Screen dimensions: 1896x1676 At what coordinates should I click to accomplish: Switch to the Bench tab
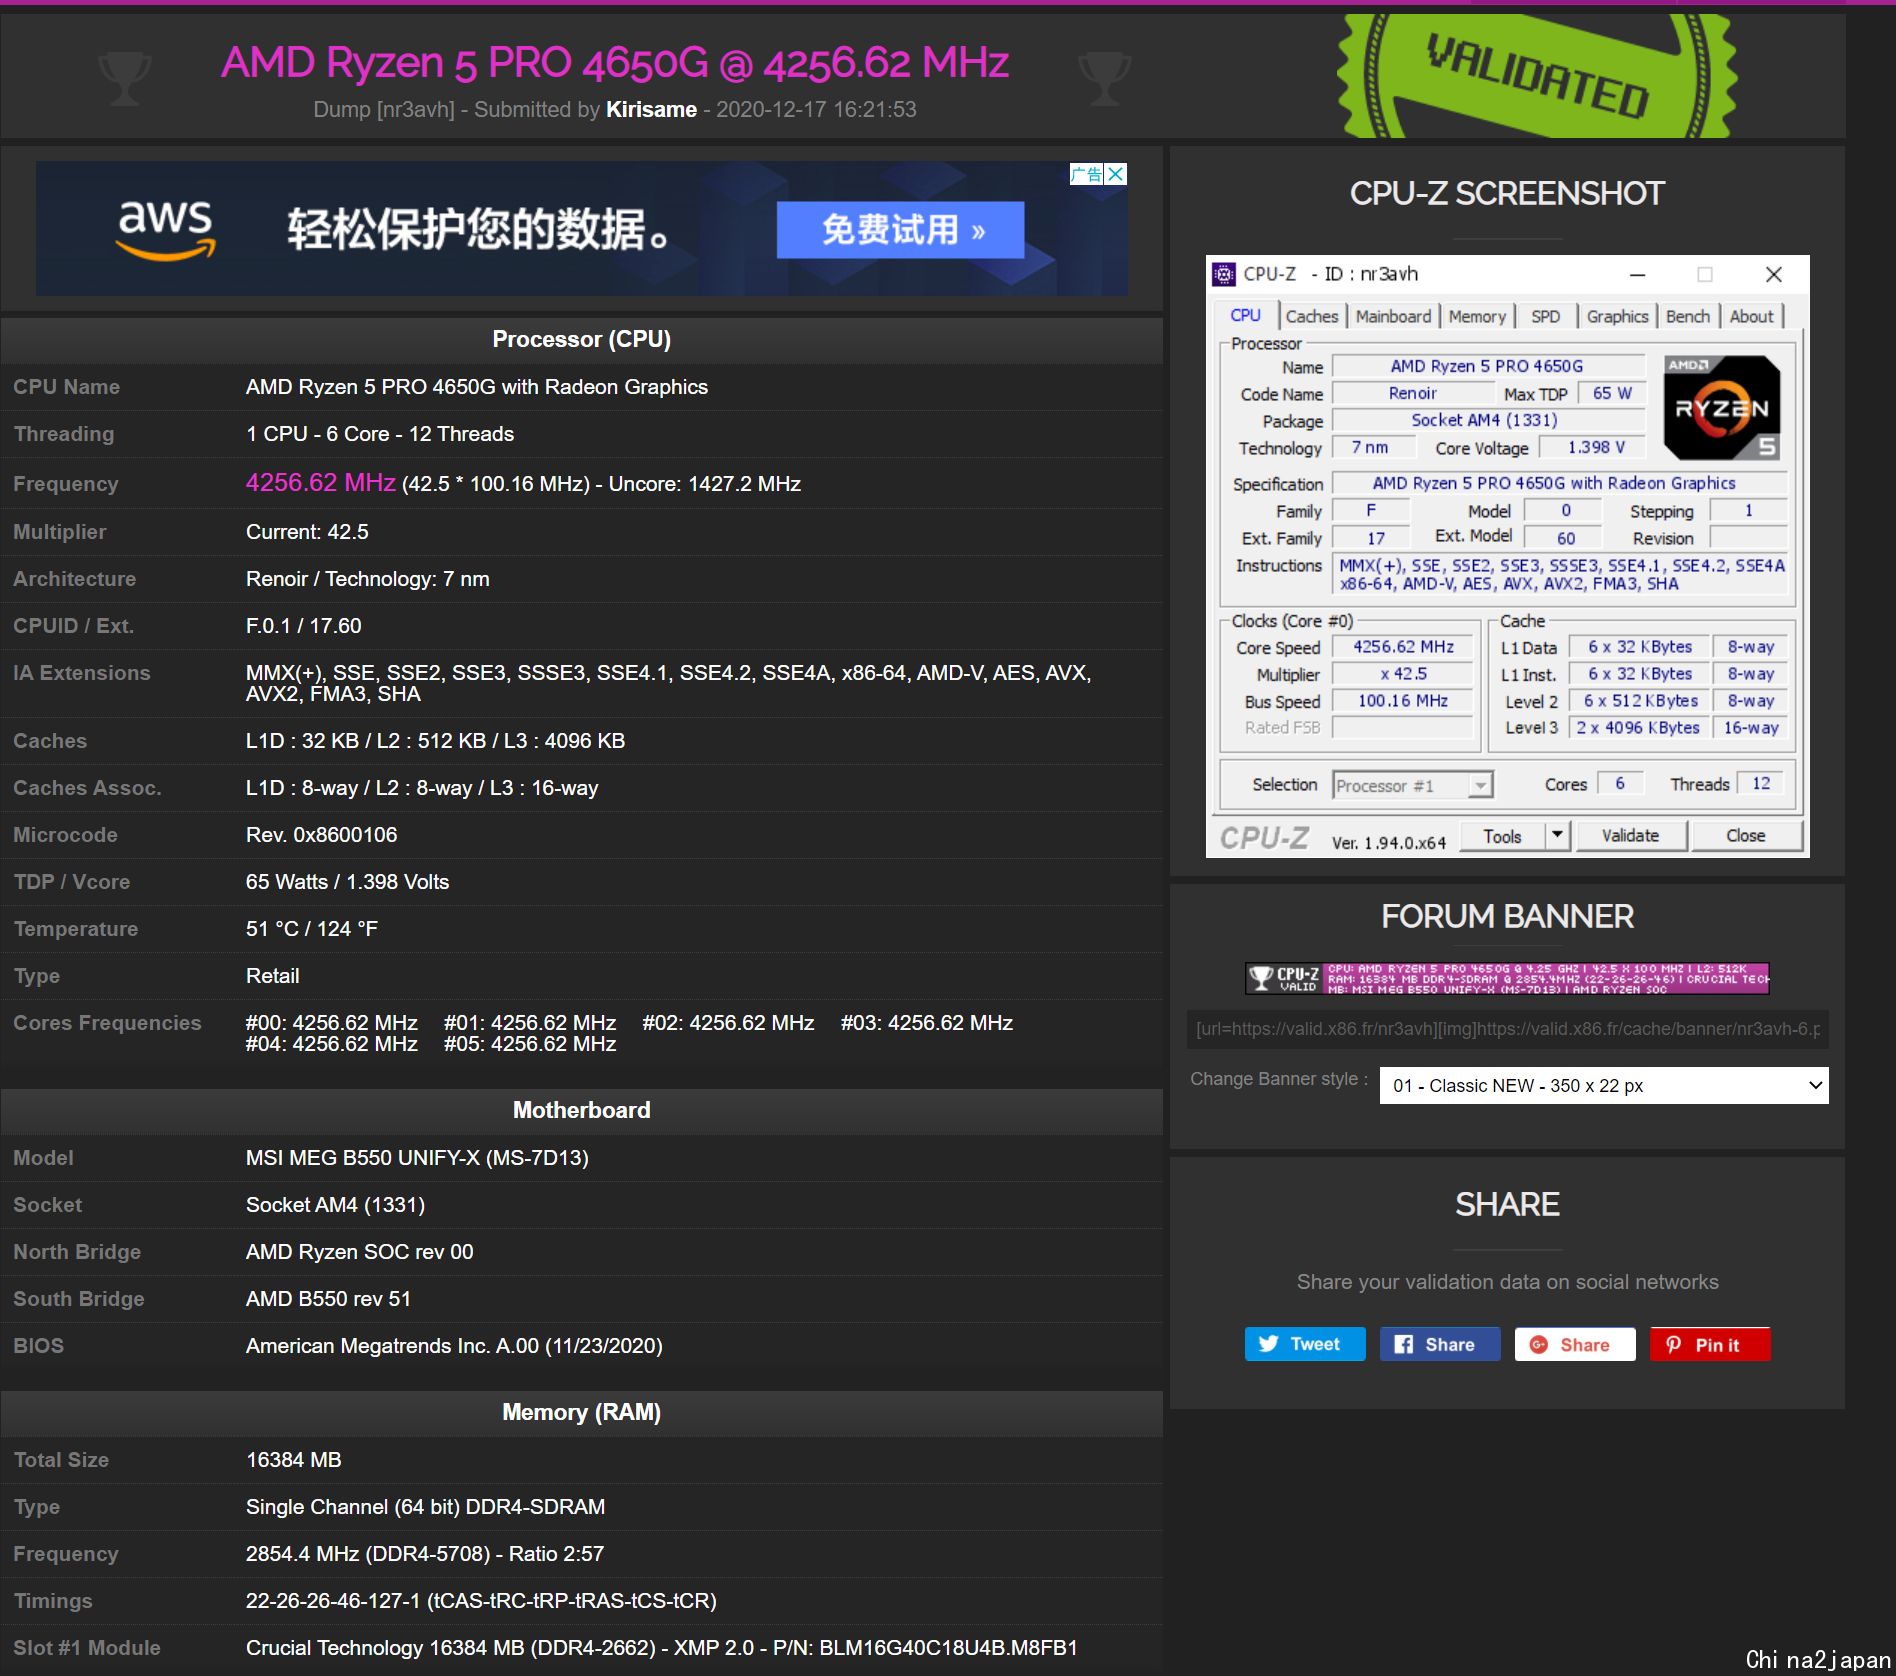[x=1688, y=316]
